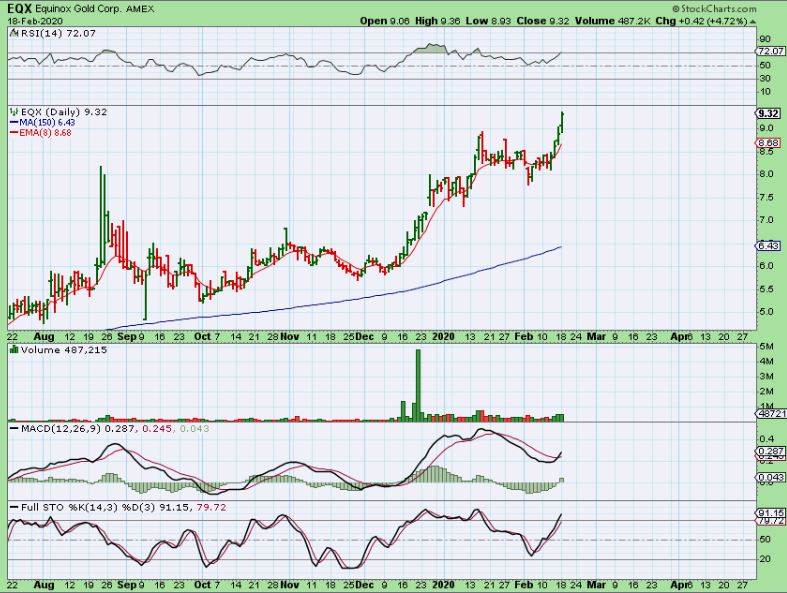This screenshot has height=593, width=787.
Task: Click the Chg +0.42 (+4.72%) value in header
Action: (x=709, y=19)
